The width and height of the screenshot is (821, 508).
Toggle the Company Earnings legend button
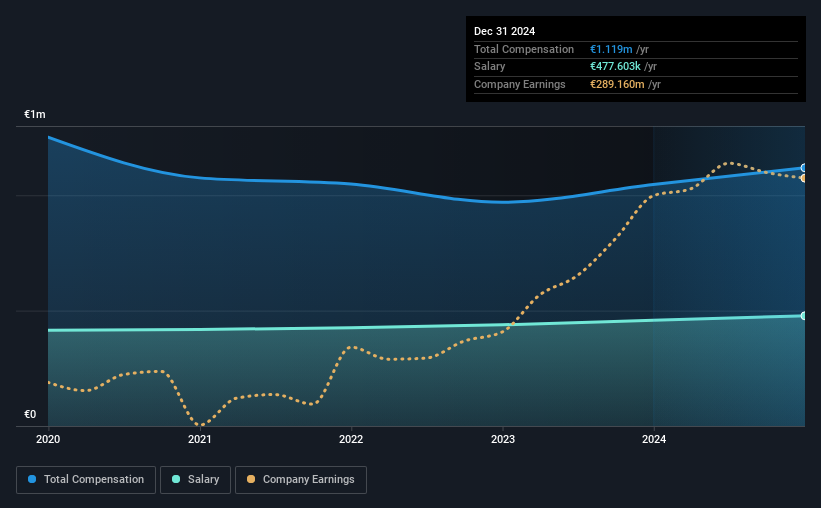coord(301,480)
